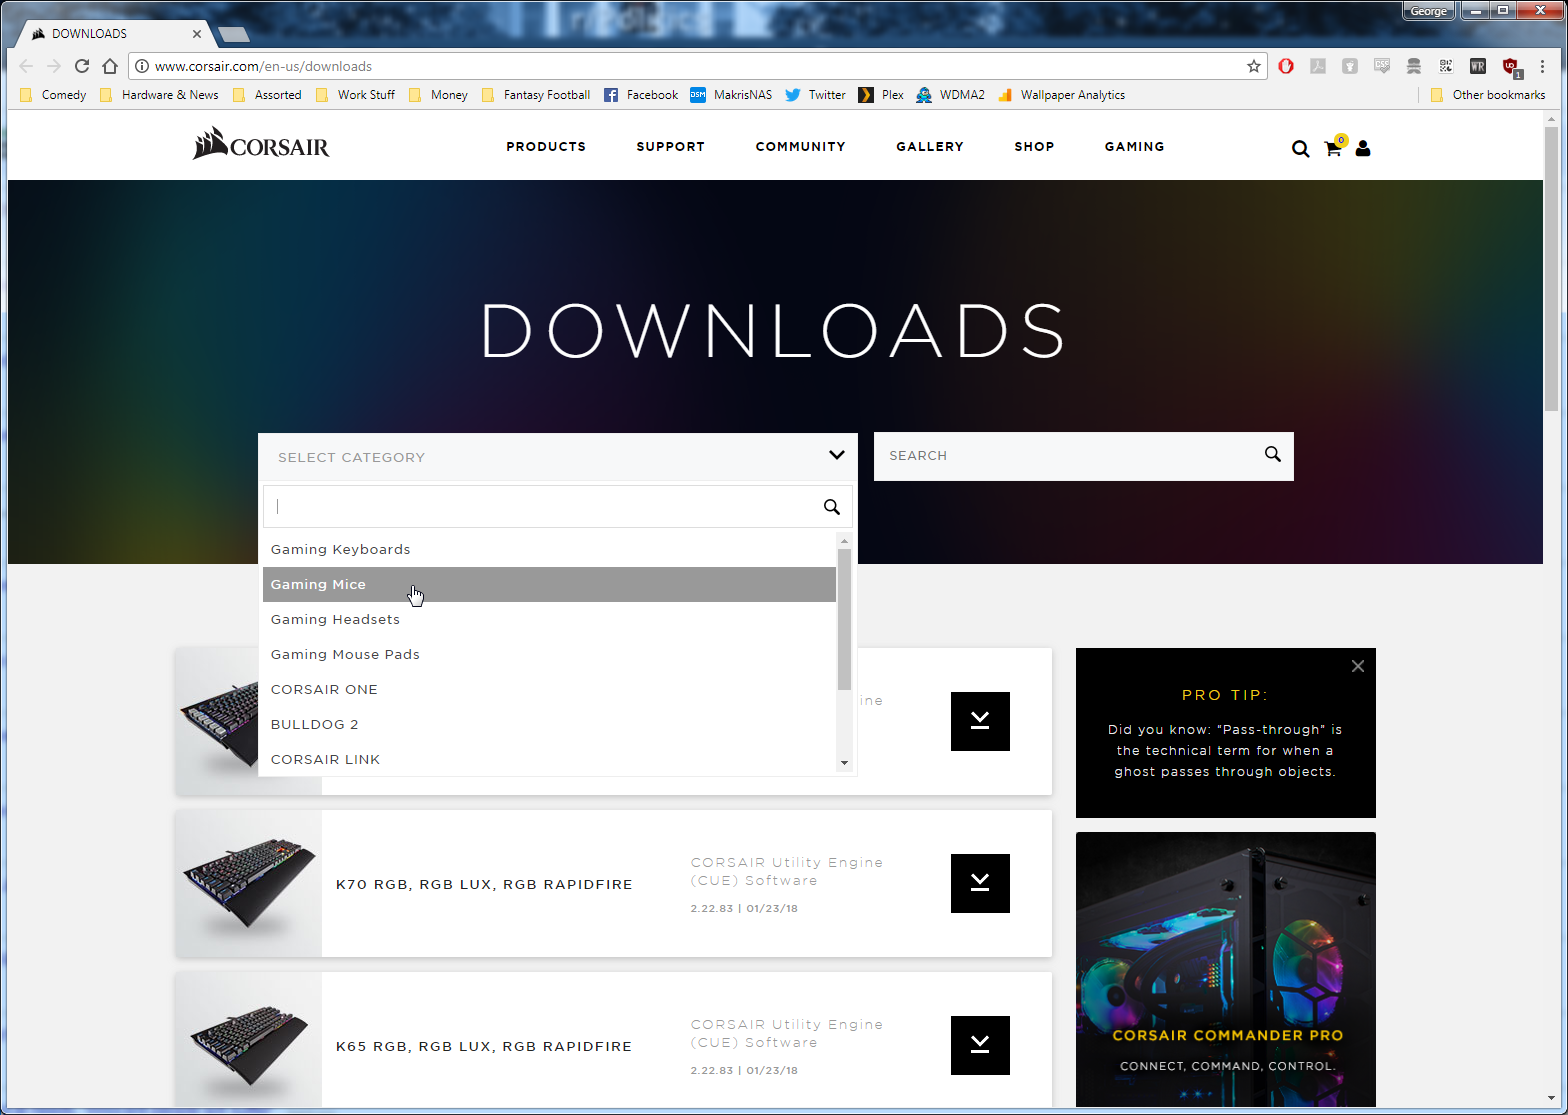Screen dimensions: 1568x1115
Task: Open a new browser tab
Action: coord(233,34)
